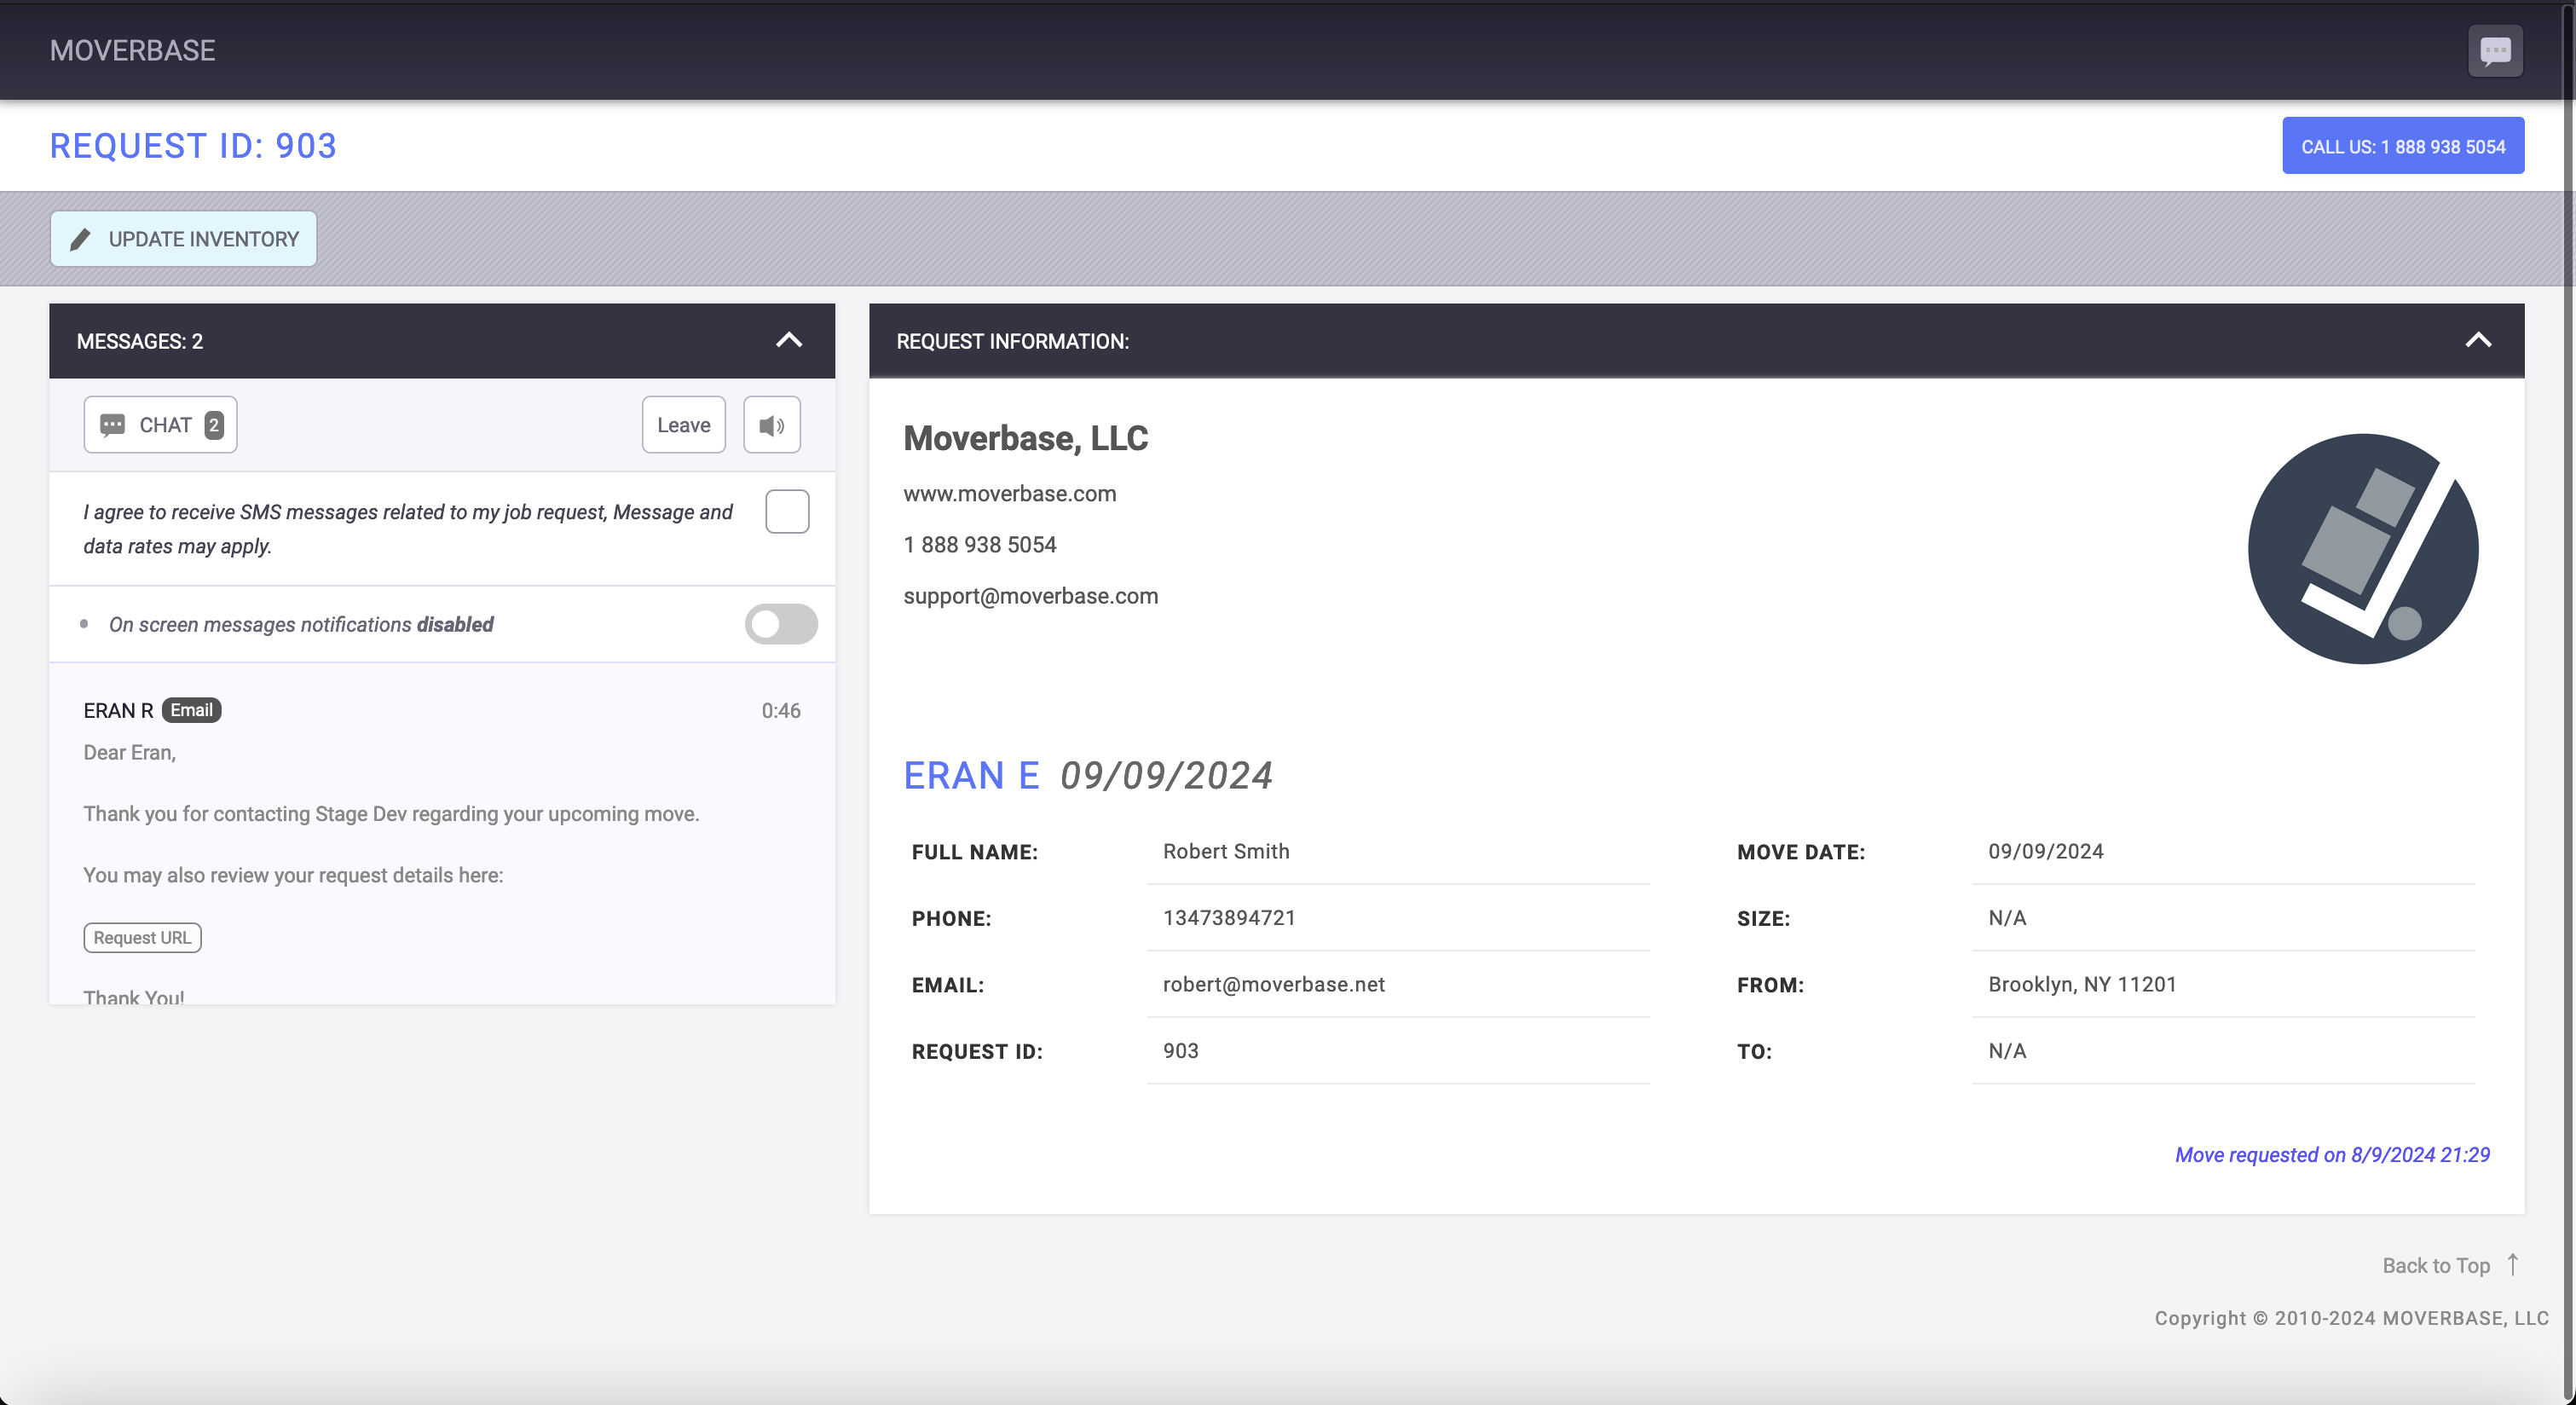Viewport: 2576px width, 1405px height.
Task: Click the message timestamp 0:46
Action: (781, 710)
